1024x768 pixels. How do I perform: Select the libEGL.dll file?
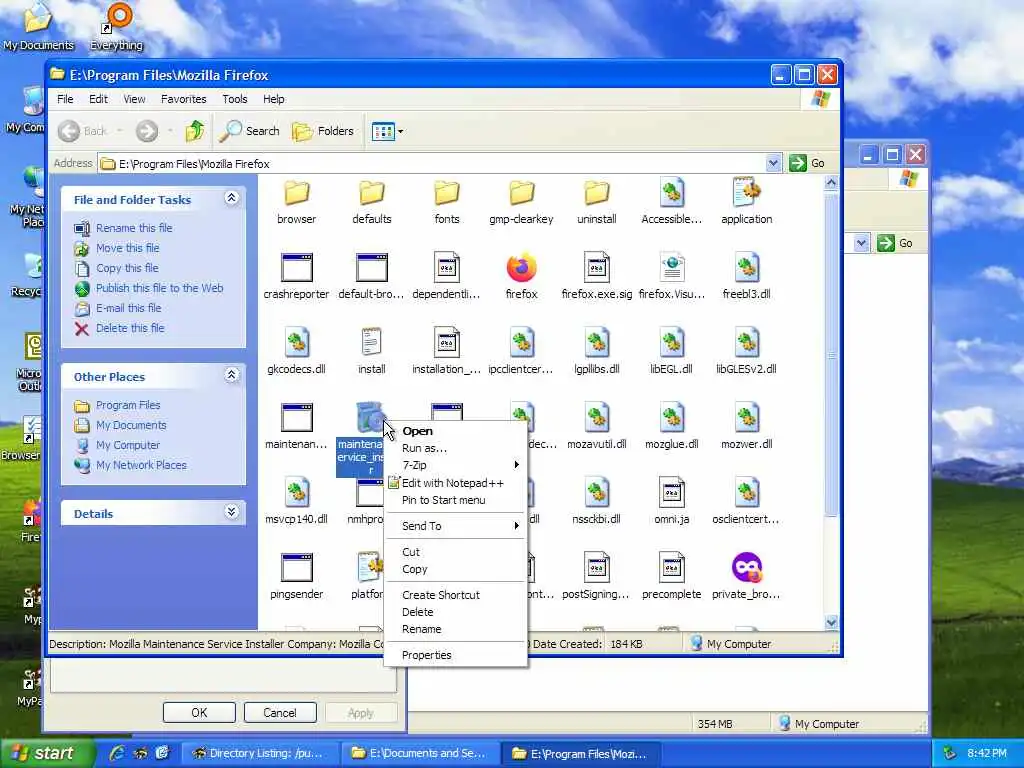click(x=671, y=343)
